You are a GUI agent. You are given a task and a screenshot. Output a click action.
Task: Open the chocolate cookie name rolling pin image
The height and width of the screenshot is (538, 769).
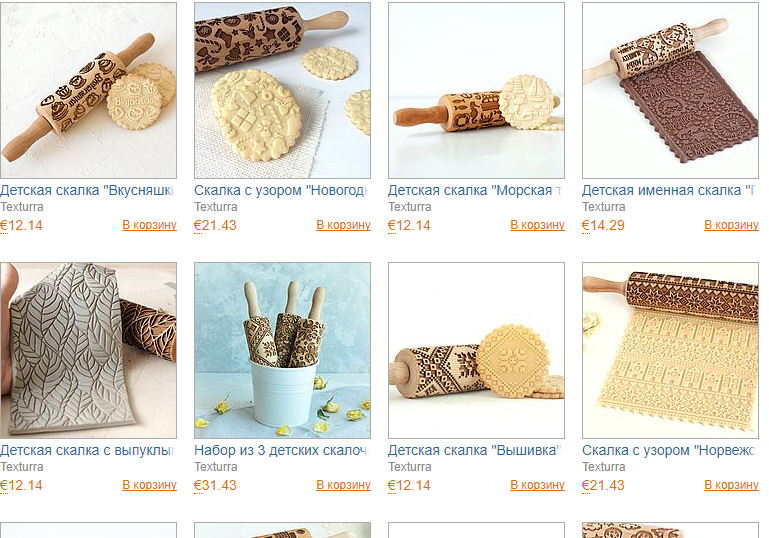click(670, 90)
